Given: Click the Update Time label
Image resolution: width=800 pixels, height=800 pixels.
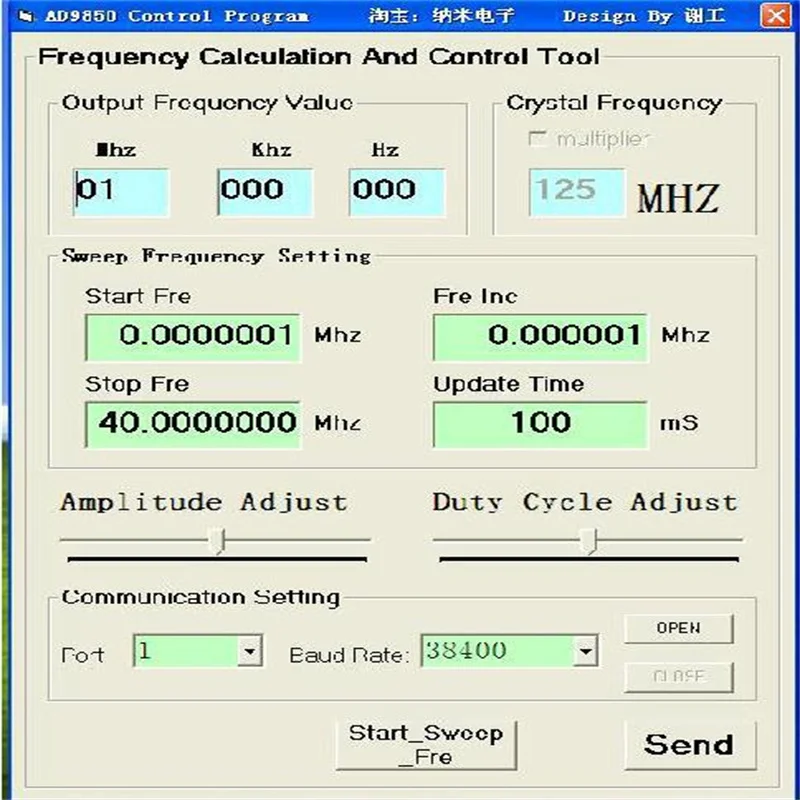Looking at the screenshot, I should pos(509,384).
